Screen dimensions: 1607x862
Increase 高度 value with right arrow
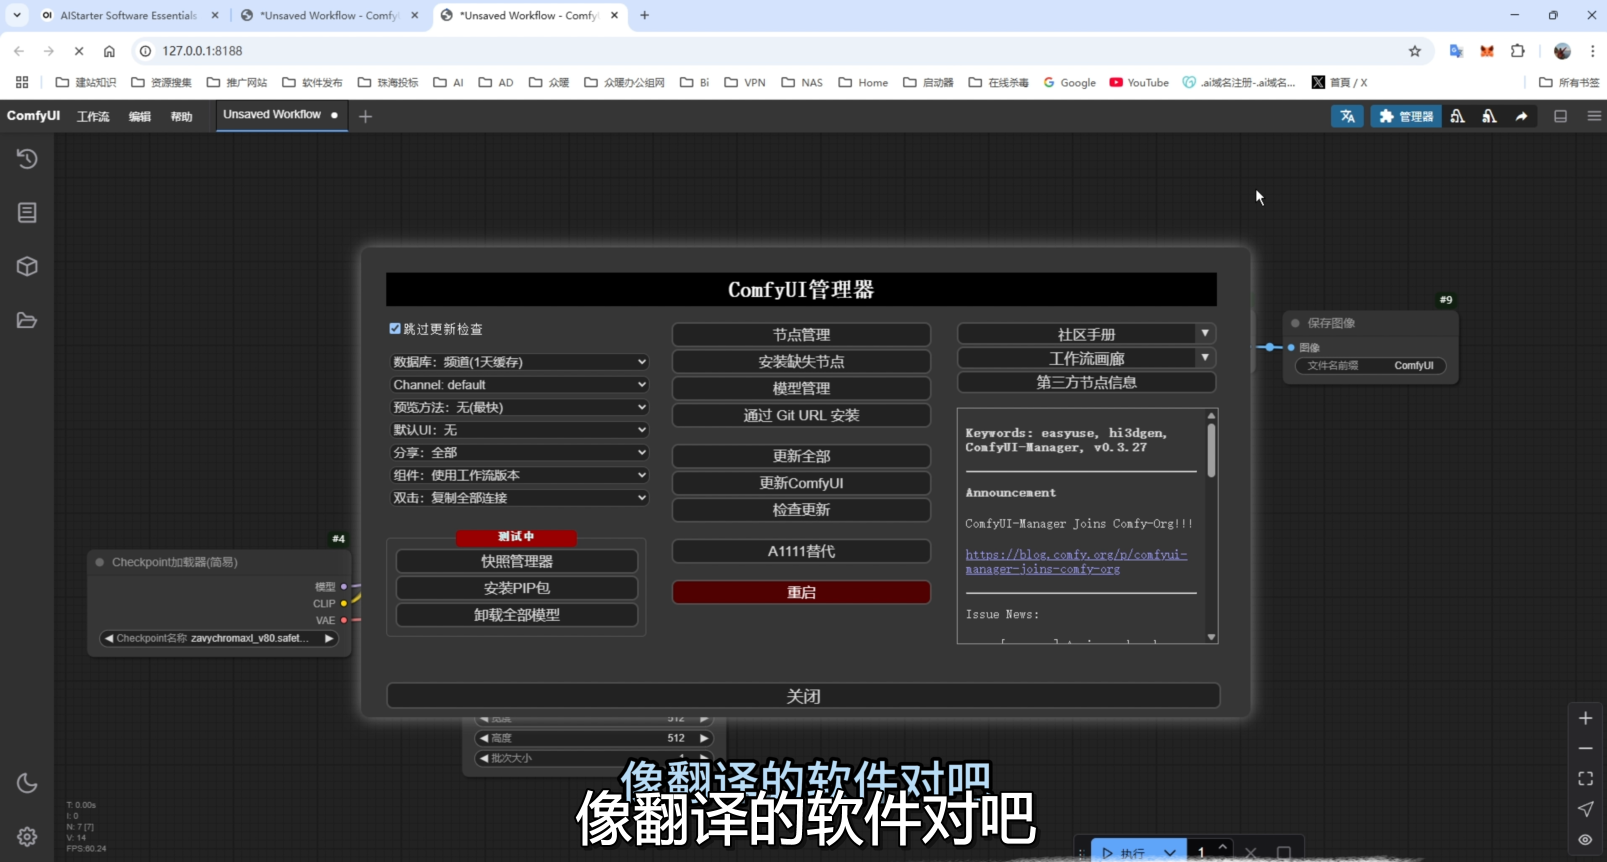(x=704, y=738)
